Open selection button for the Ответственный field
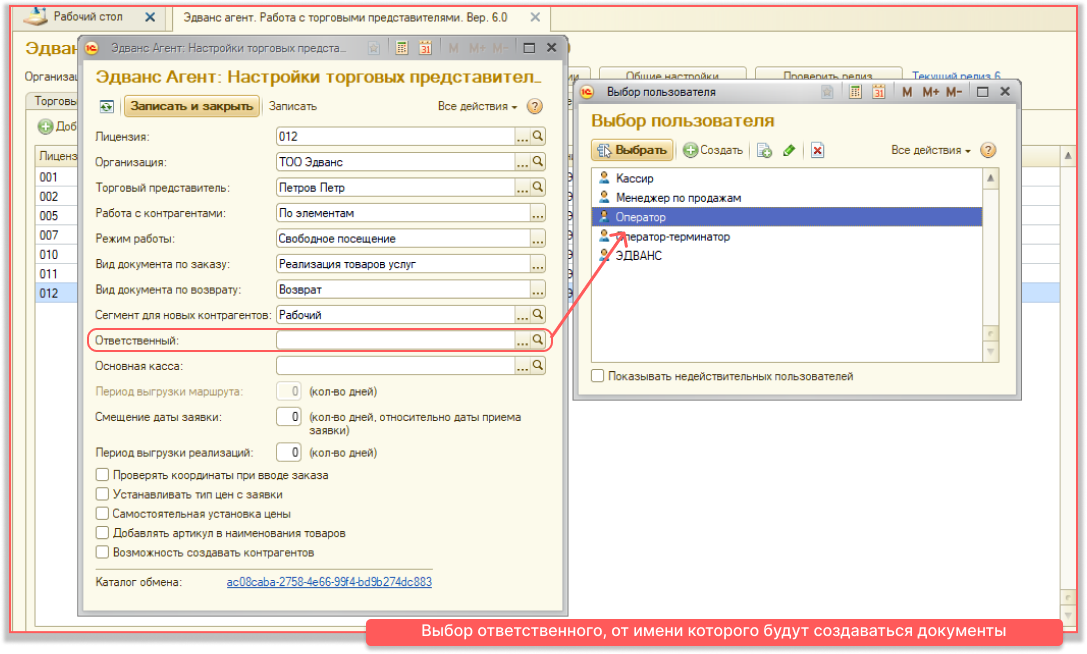Image resolution: width=1087 pixels, height=654 pixels. click(x=523, y=341)
